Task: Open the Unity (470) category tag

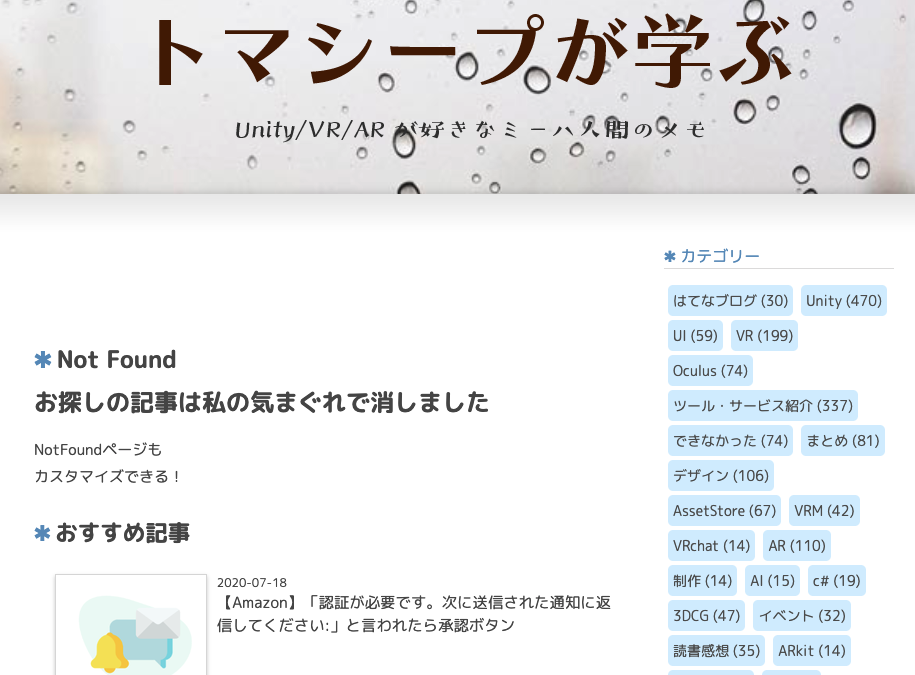Action: click(x=844, y=300)
